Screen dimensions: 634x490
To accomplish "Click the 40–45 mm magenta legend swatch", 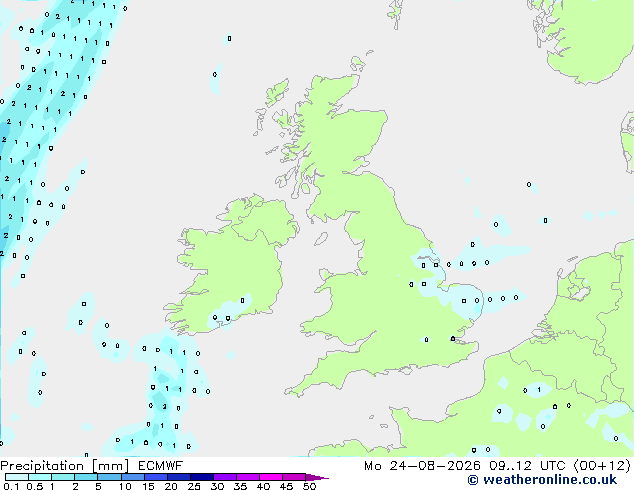I will pyautogui.click(x=271, y=477).
